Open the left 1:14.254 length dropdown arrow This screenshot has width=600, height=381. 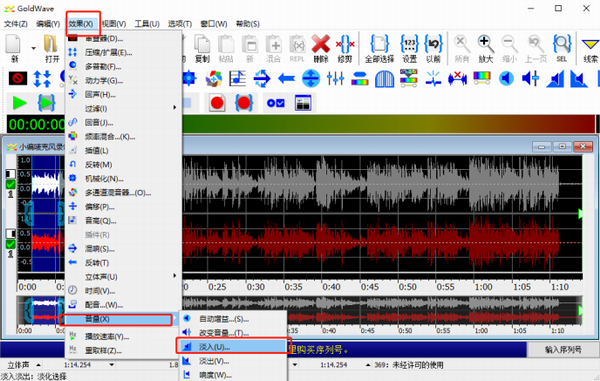click(x=112, y=365)
